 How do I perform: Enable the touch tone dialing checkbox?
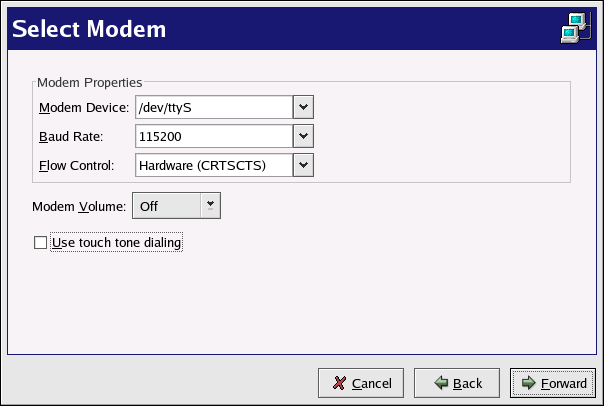pos(41,242)
